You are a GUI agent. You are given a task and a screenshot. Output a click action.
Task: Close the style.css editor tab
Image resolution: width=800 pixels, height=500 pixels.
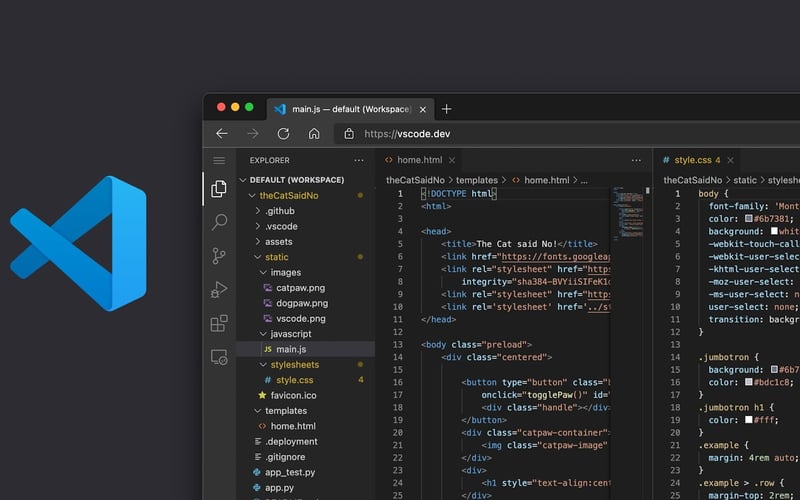[x=731, y=160]
